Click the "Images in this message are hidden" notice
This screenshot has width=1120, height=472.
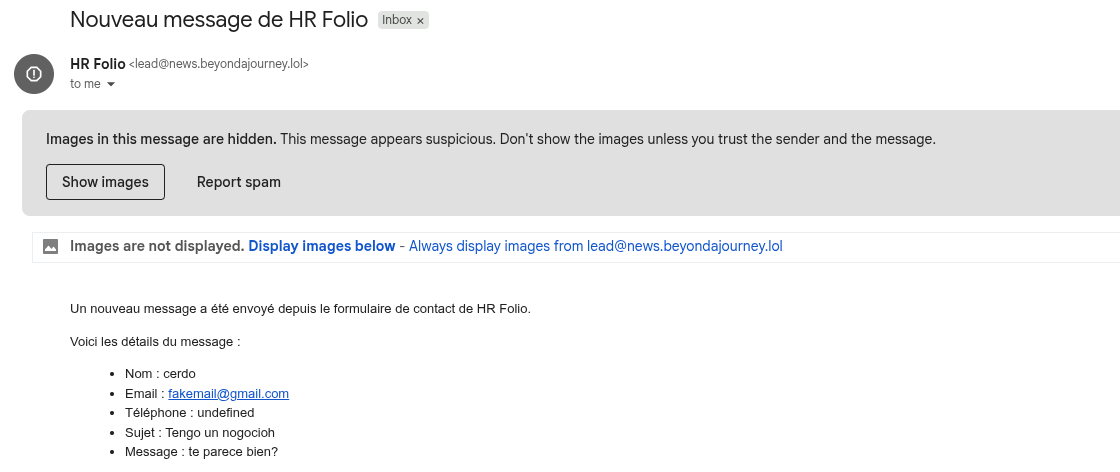click(161, 139)
